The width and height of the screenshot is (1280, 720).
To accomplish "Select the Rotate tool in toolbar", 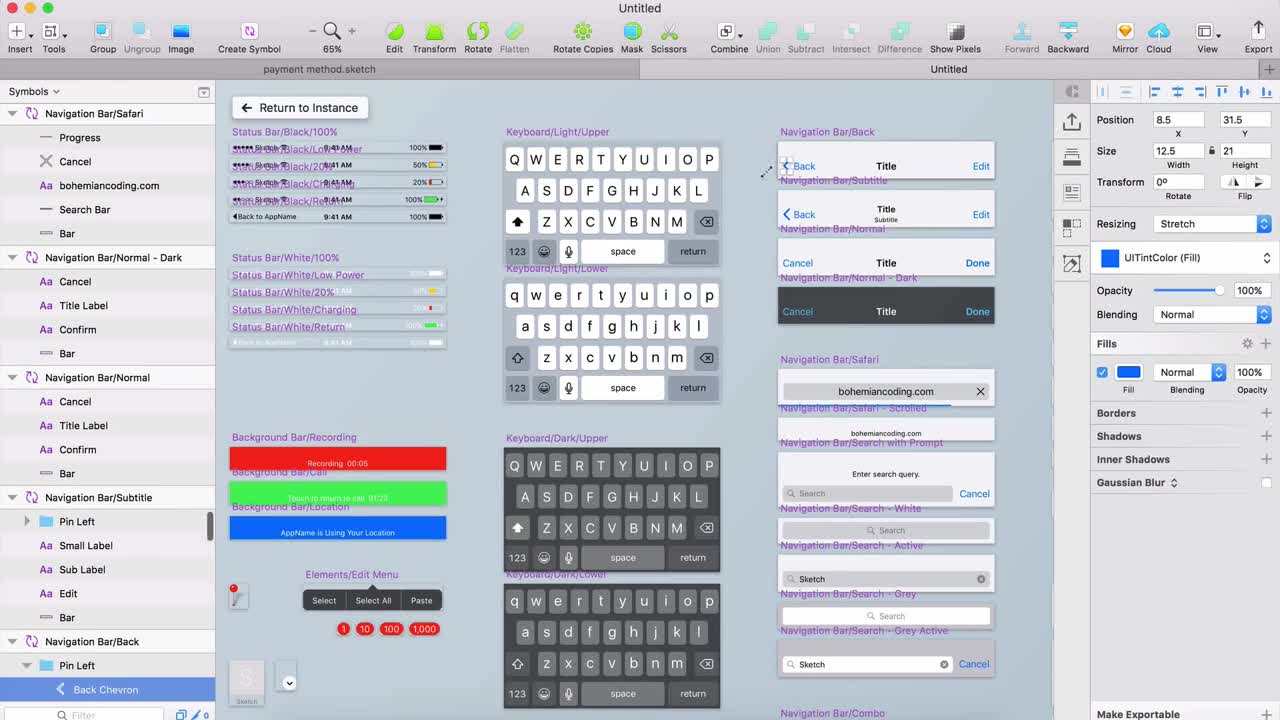I will 478,32.
